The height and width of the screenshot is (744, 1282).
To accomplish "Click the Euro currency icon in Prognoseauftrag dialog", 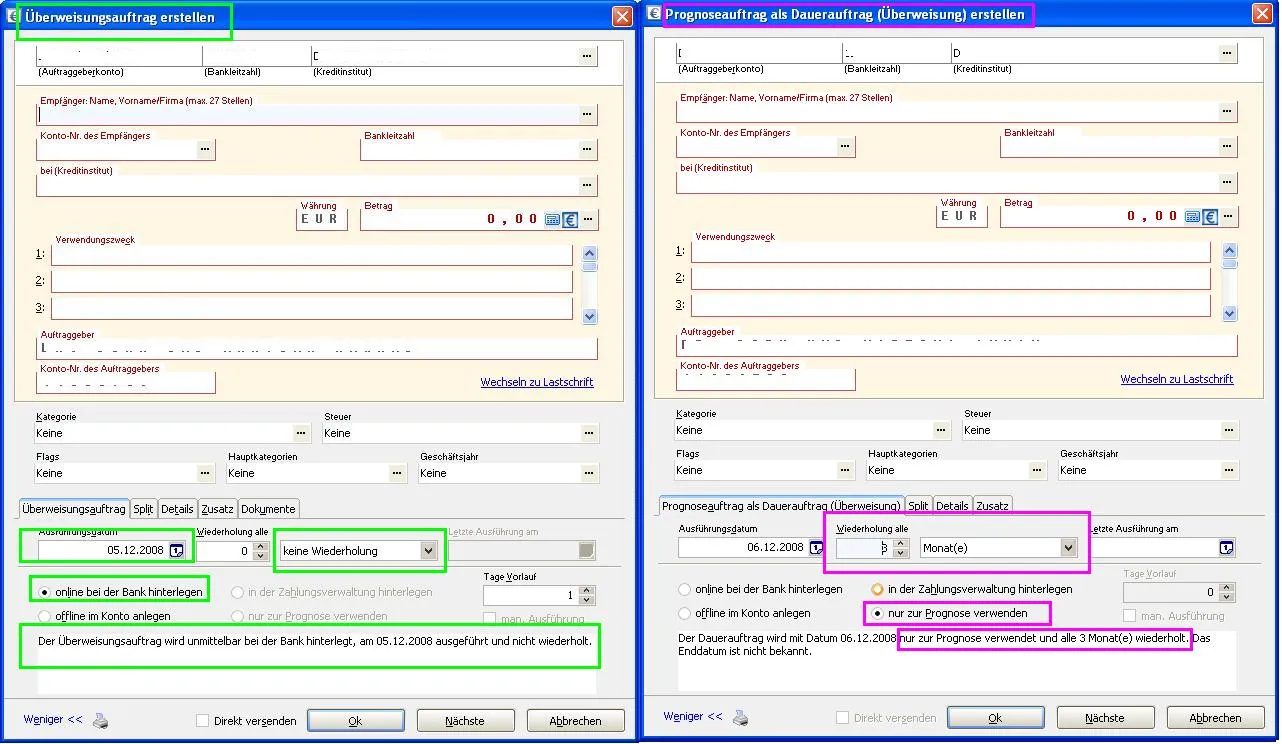I will point(1210,217).
